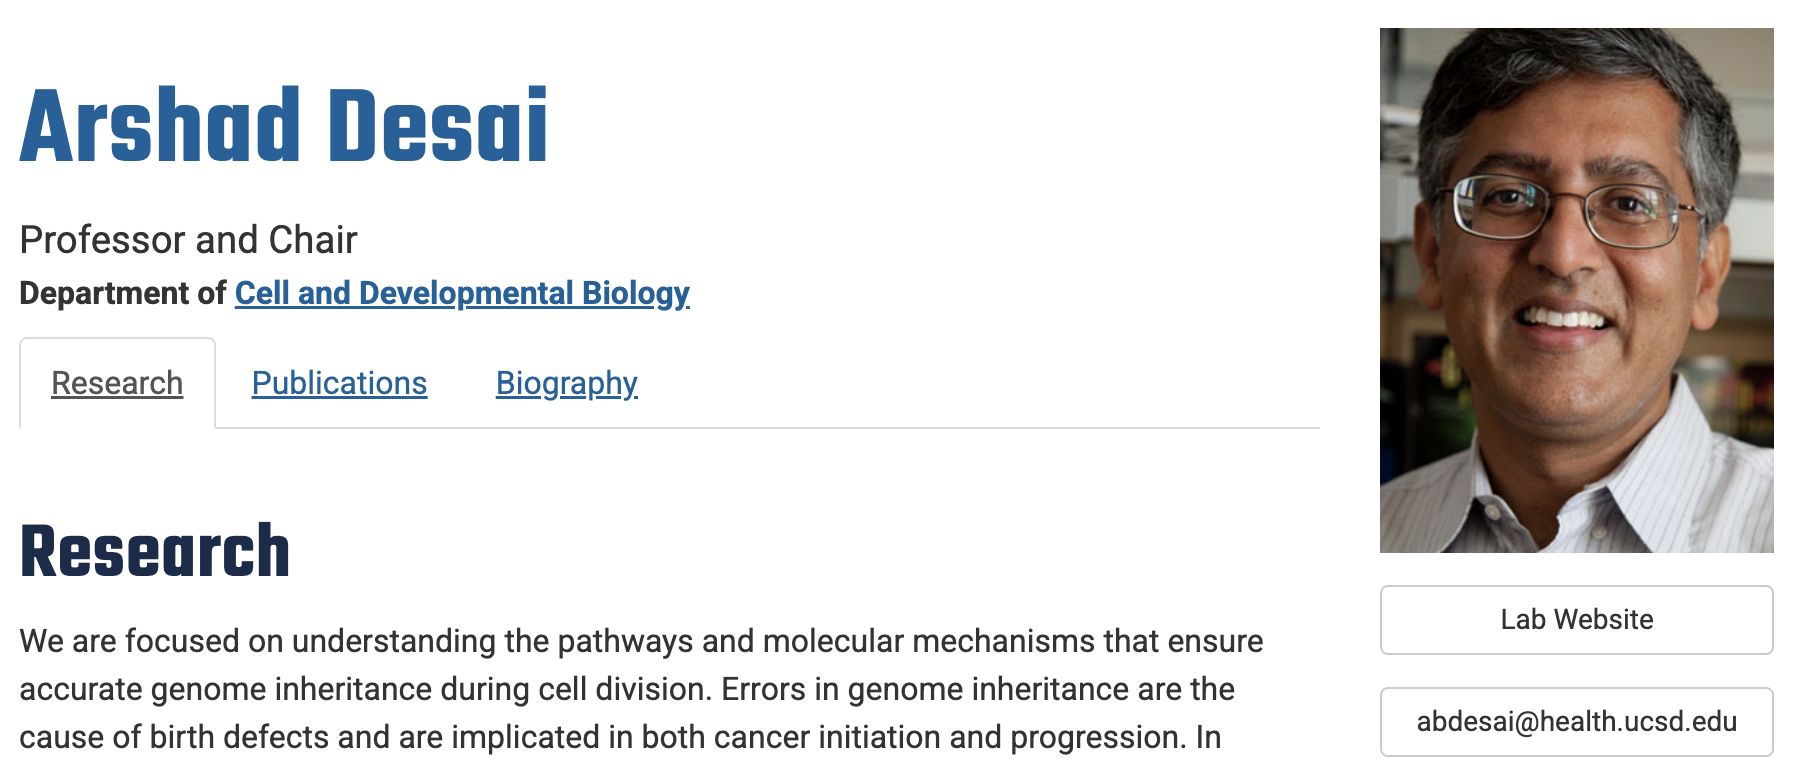Click the line starting 'accurate genome inheritance'
This screenshot has width=1798, height=768.
click(627, 689)
